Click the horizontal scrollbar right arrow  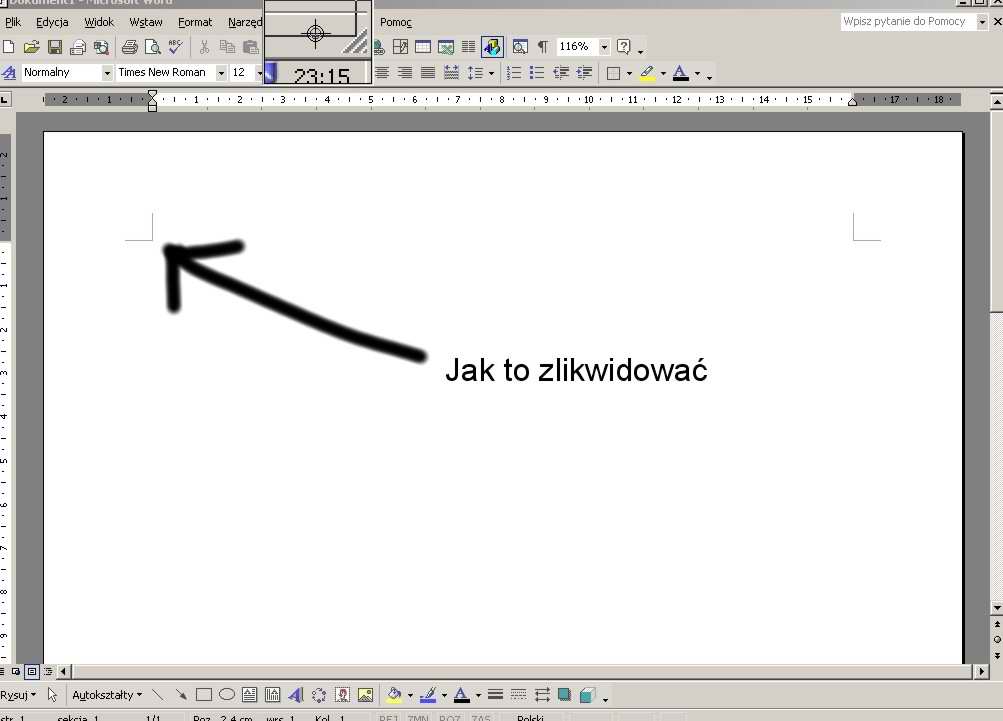point(981,672)
